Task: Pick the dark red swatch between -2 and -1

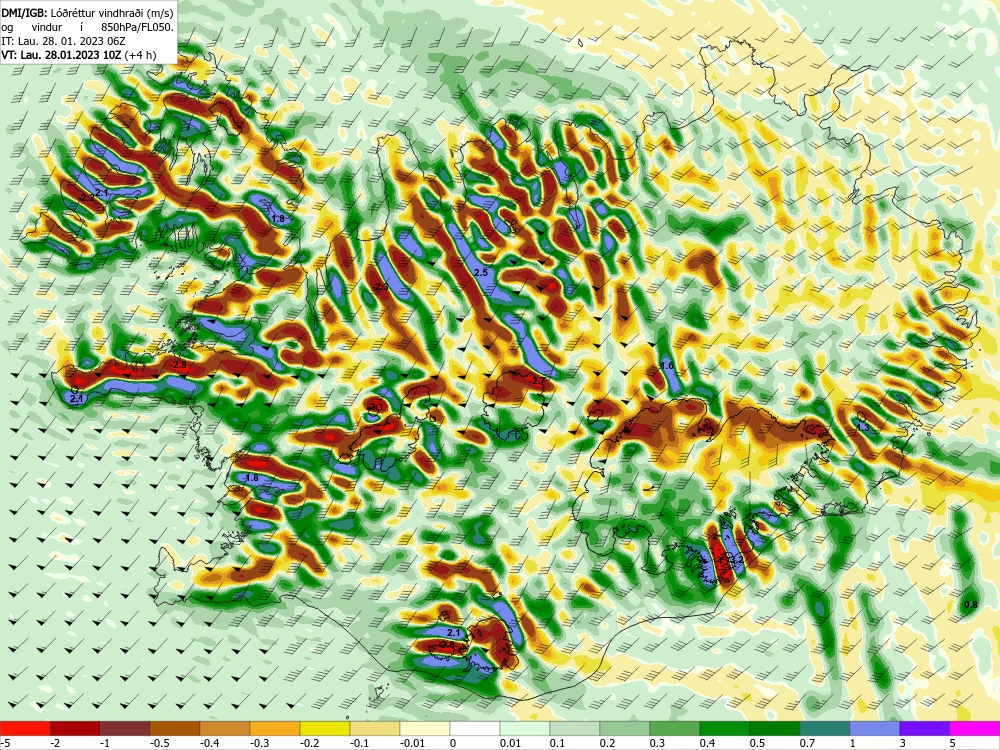Action: coord(75,728)
